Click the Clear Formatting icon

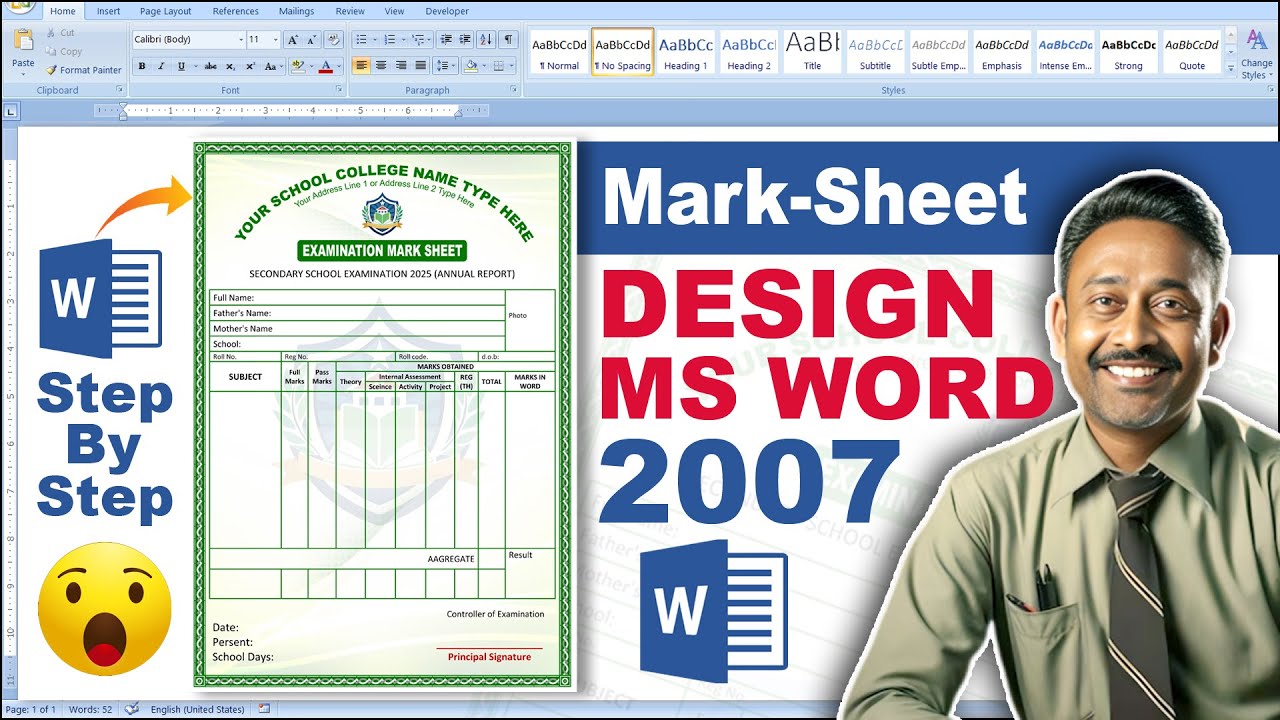click(334, 40)
